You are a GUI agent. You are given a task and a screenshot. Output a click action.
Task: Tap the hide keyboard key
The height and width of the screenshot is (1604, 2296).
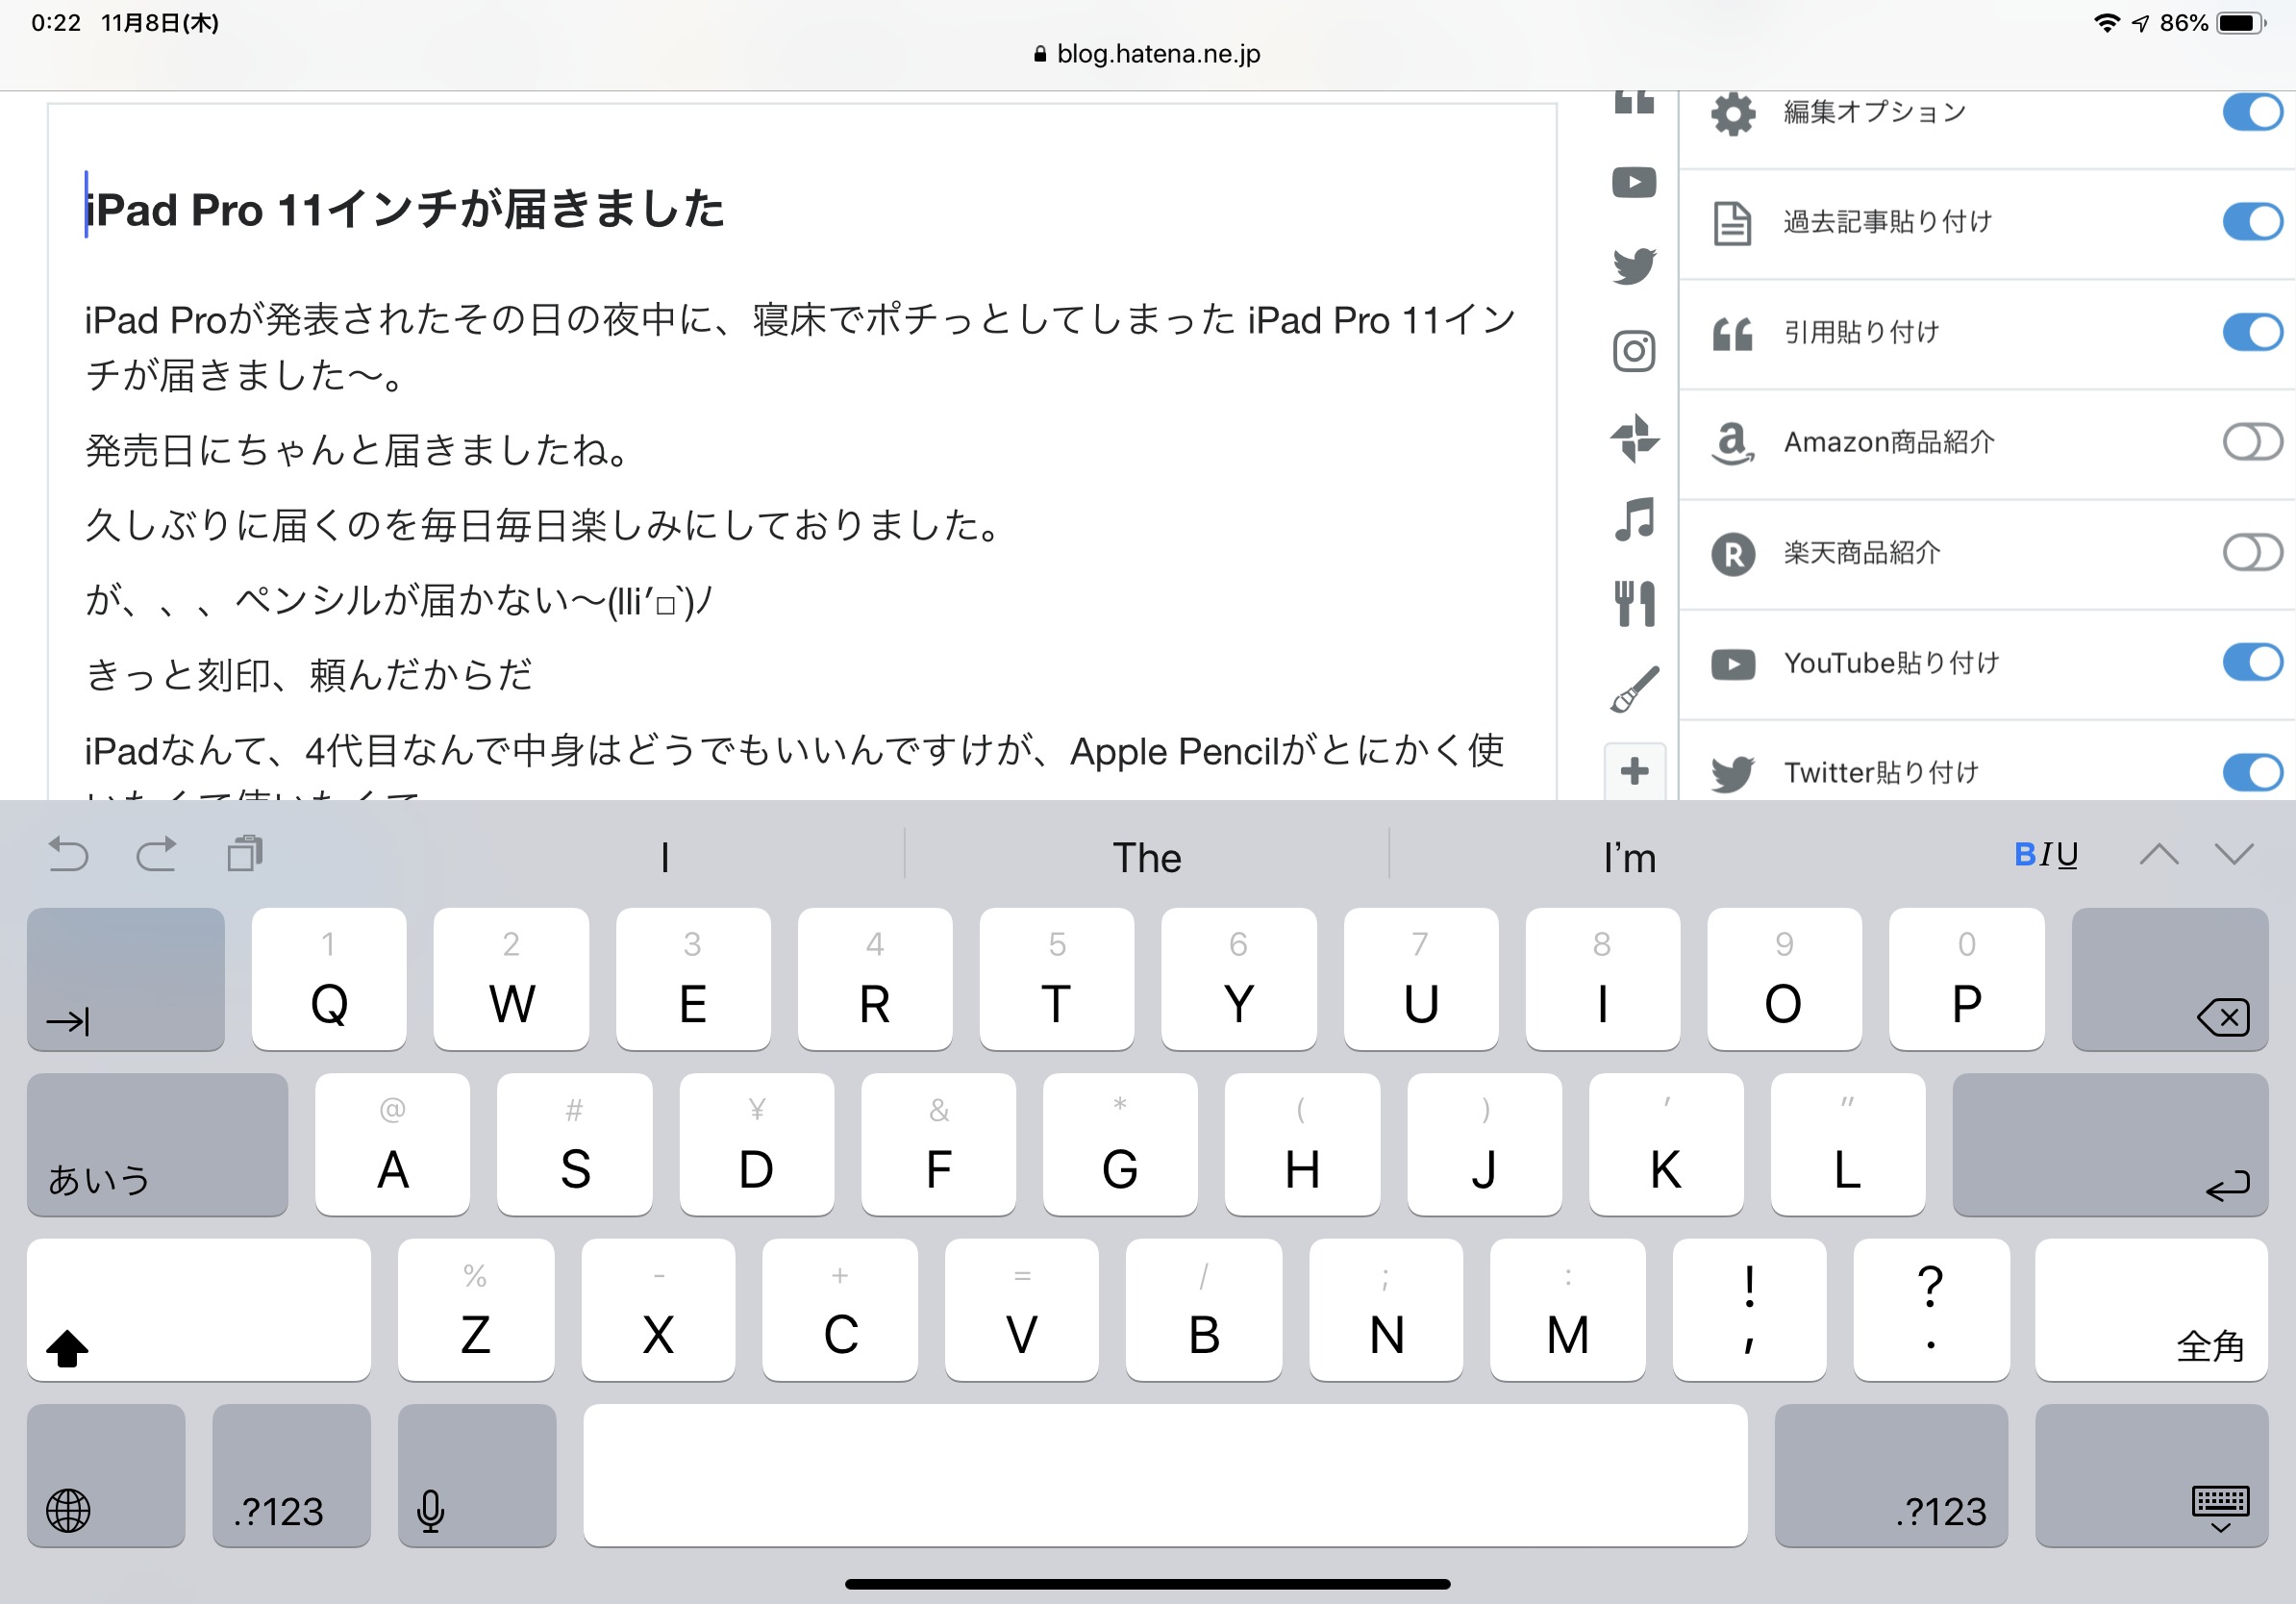[2150, 1475]
